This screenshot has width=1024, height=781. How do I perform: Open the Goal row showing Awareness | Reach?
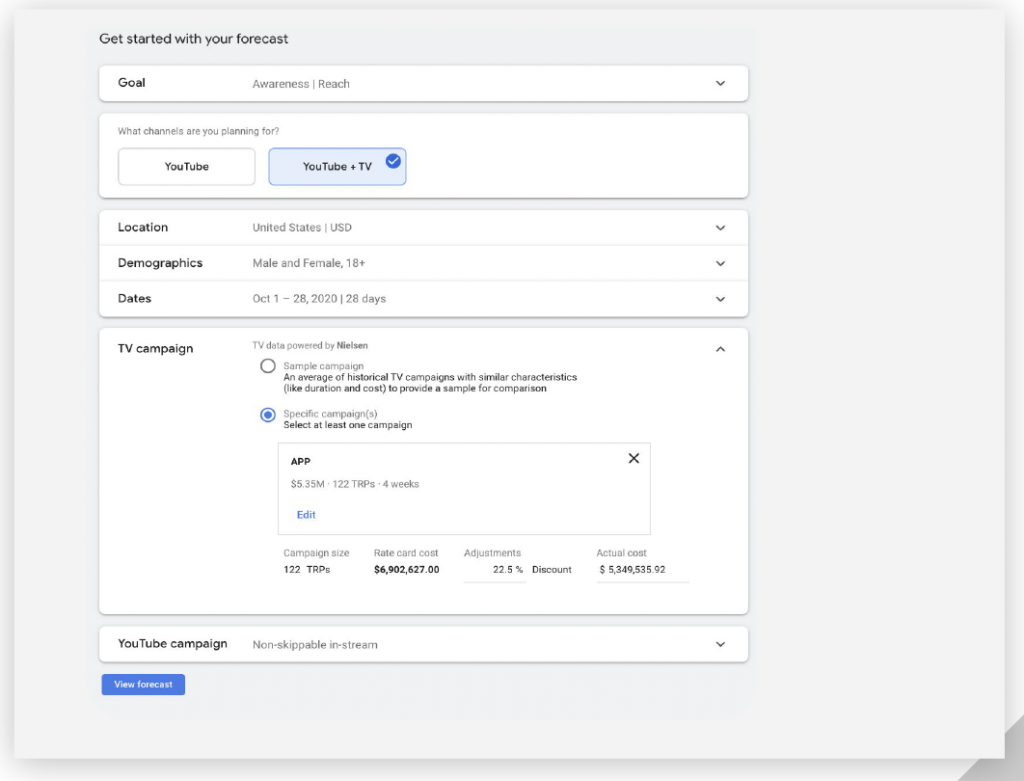click(x=301, y=84)
